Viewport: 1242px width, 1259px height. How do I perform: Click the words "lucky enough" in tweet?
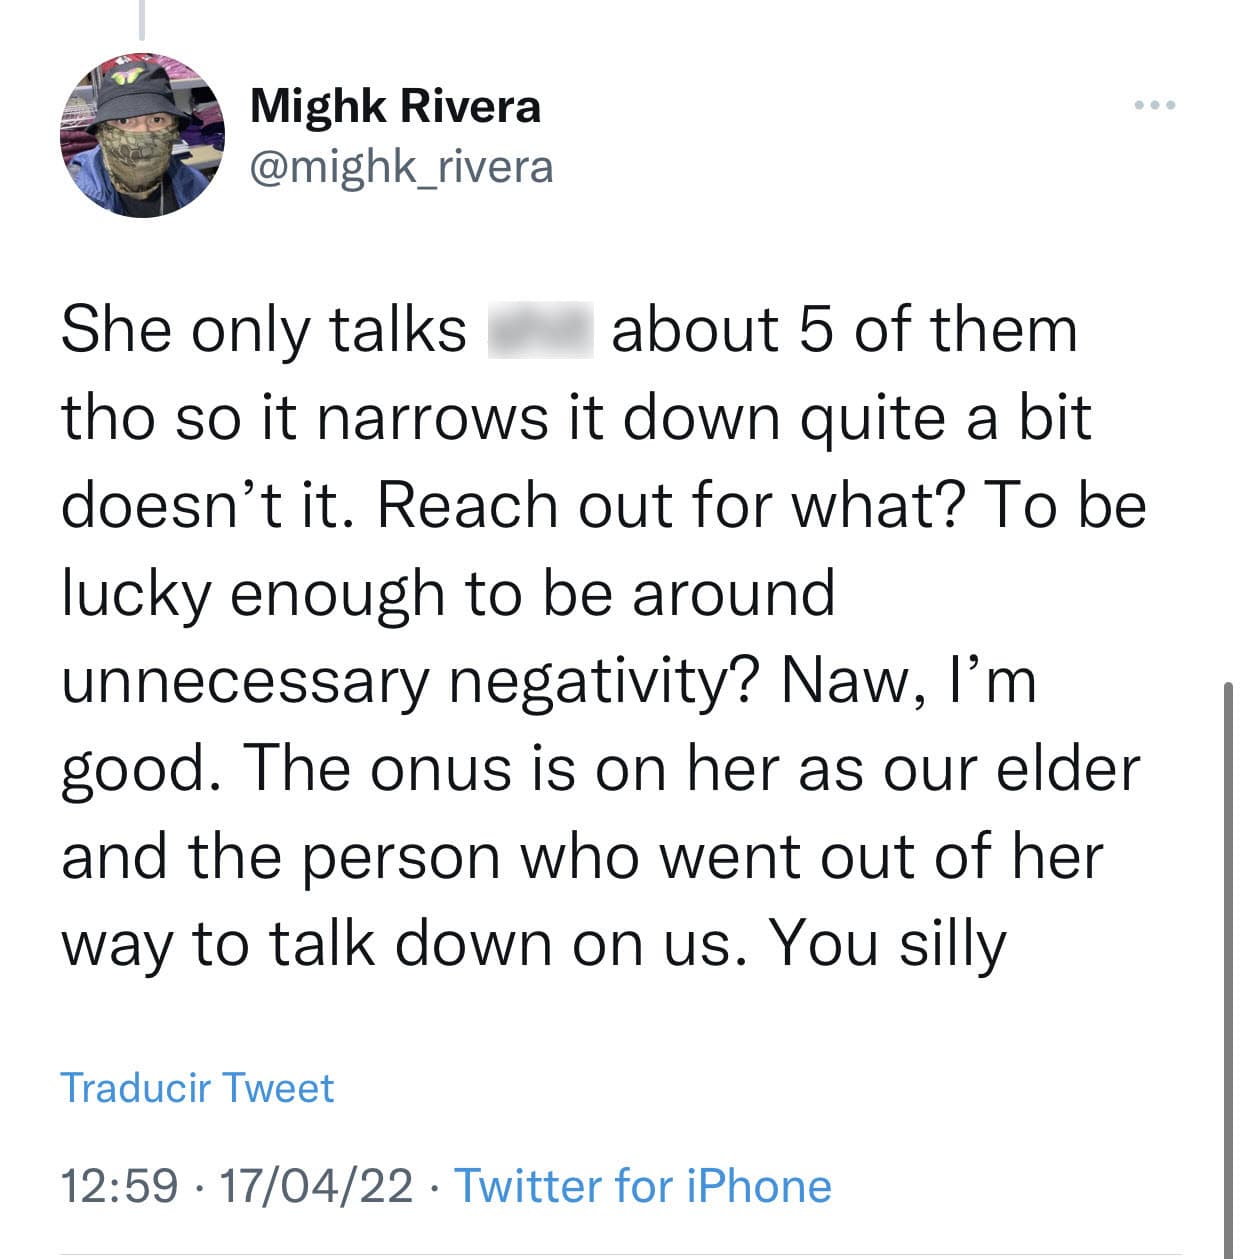tap(254, 593)
